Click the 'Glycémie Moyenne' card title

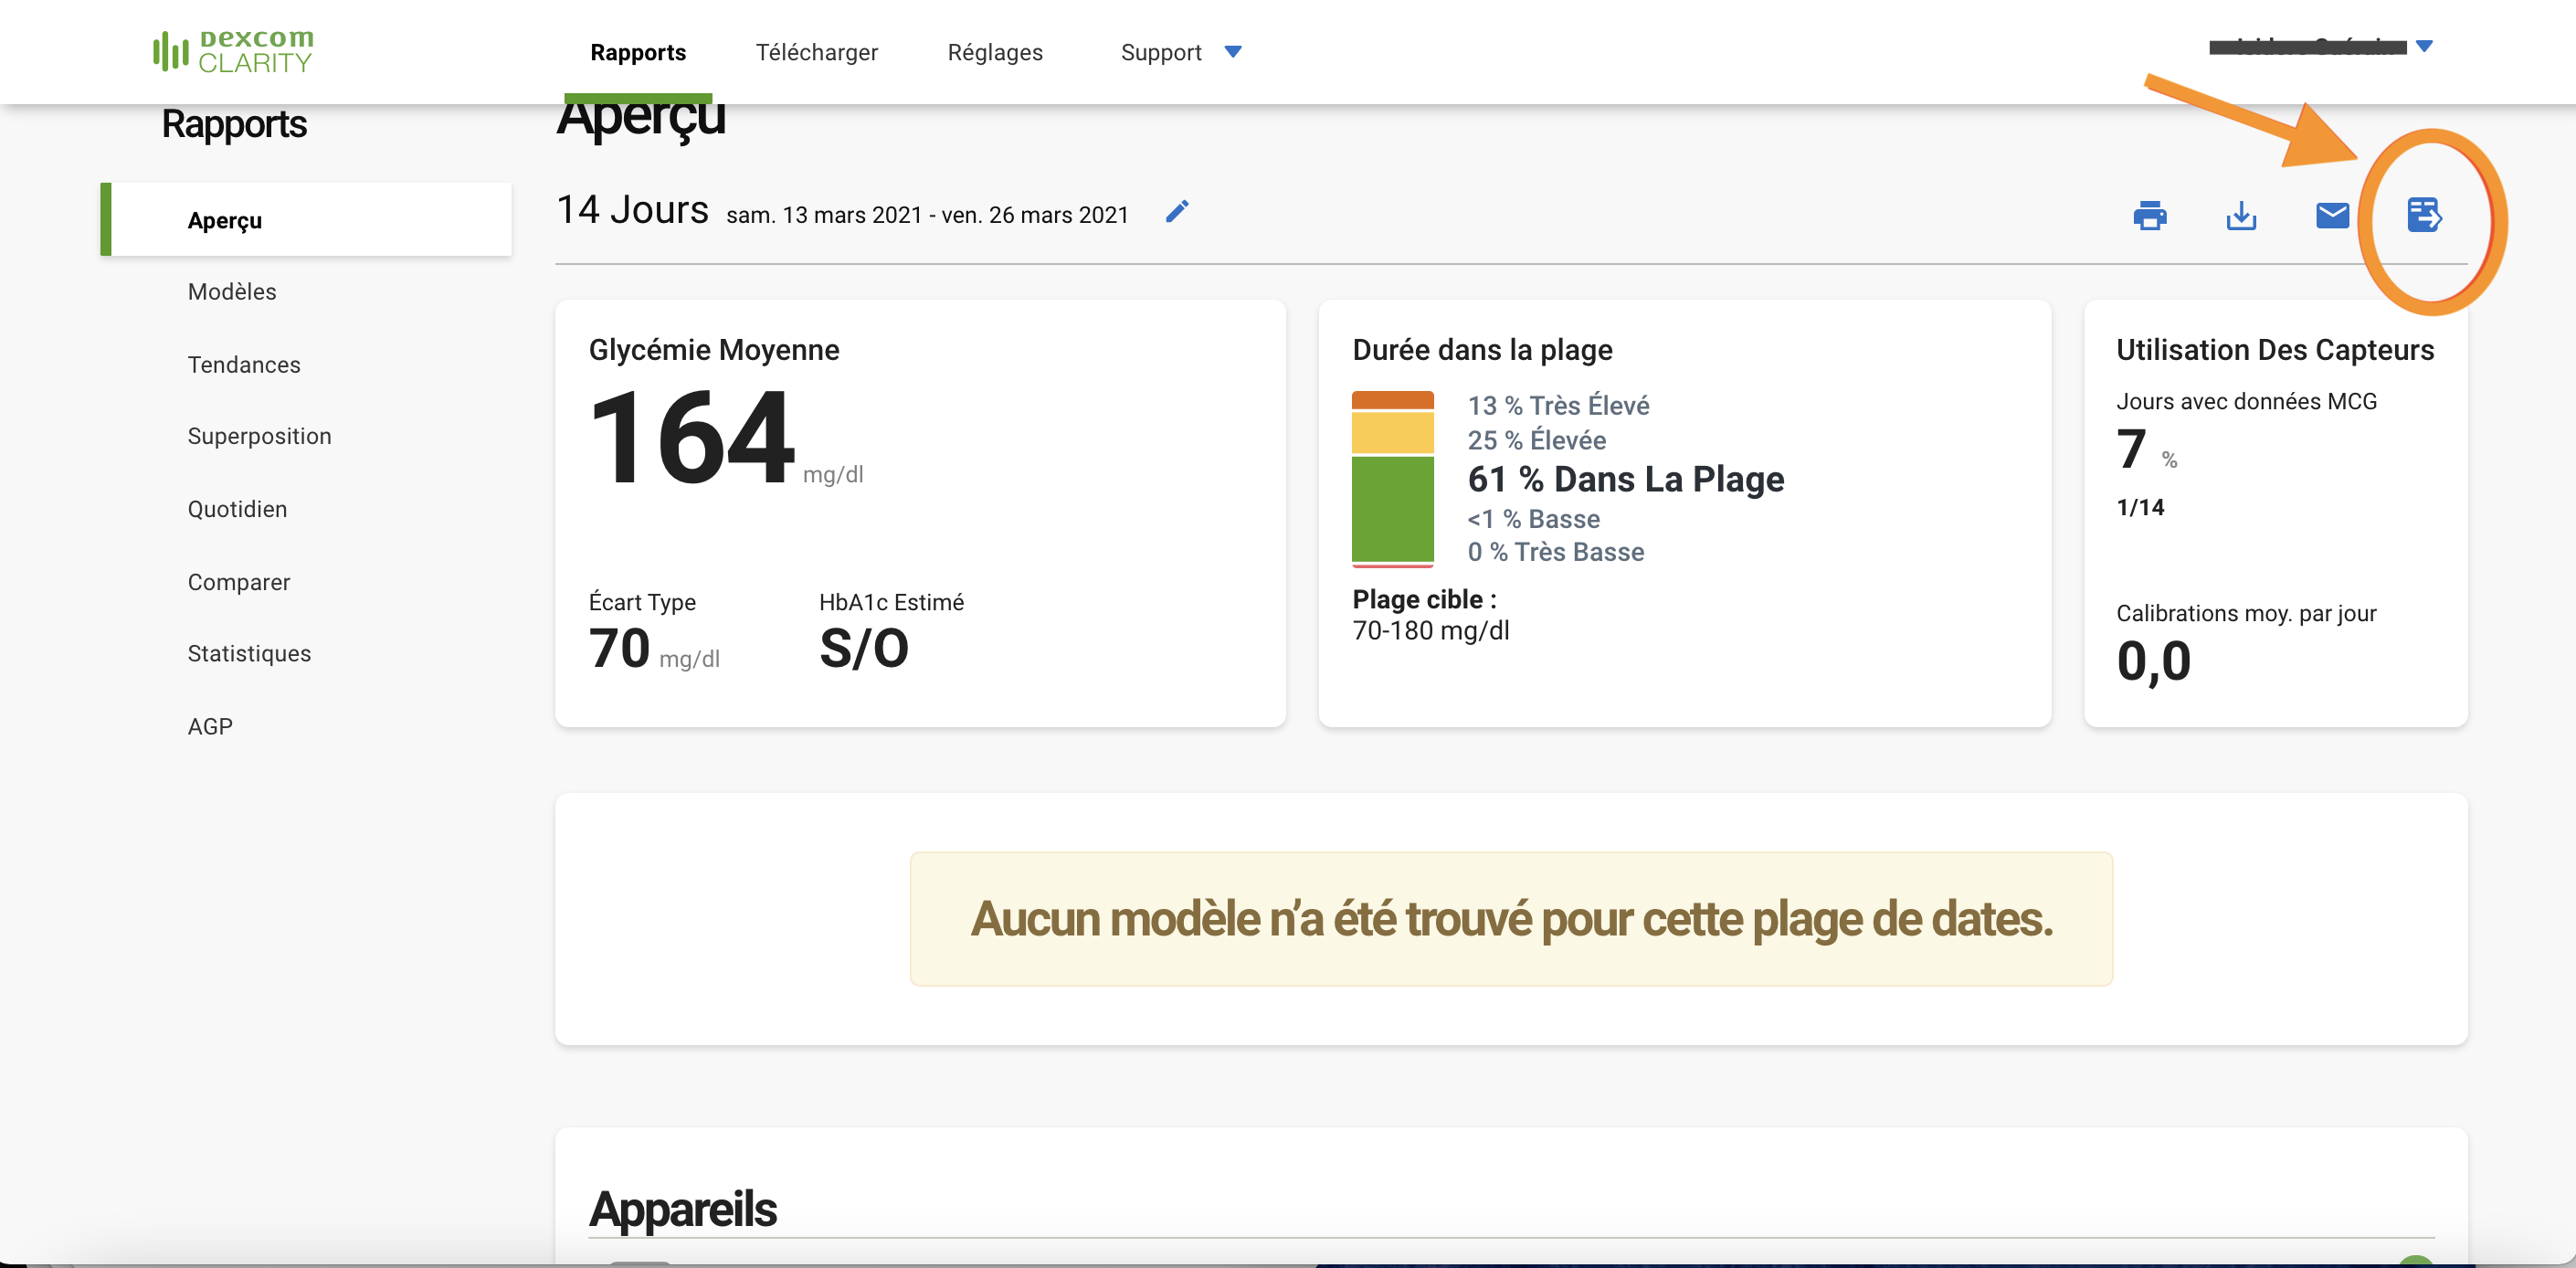[x=714, y=350]
